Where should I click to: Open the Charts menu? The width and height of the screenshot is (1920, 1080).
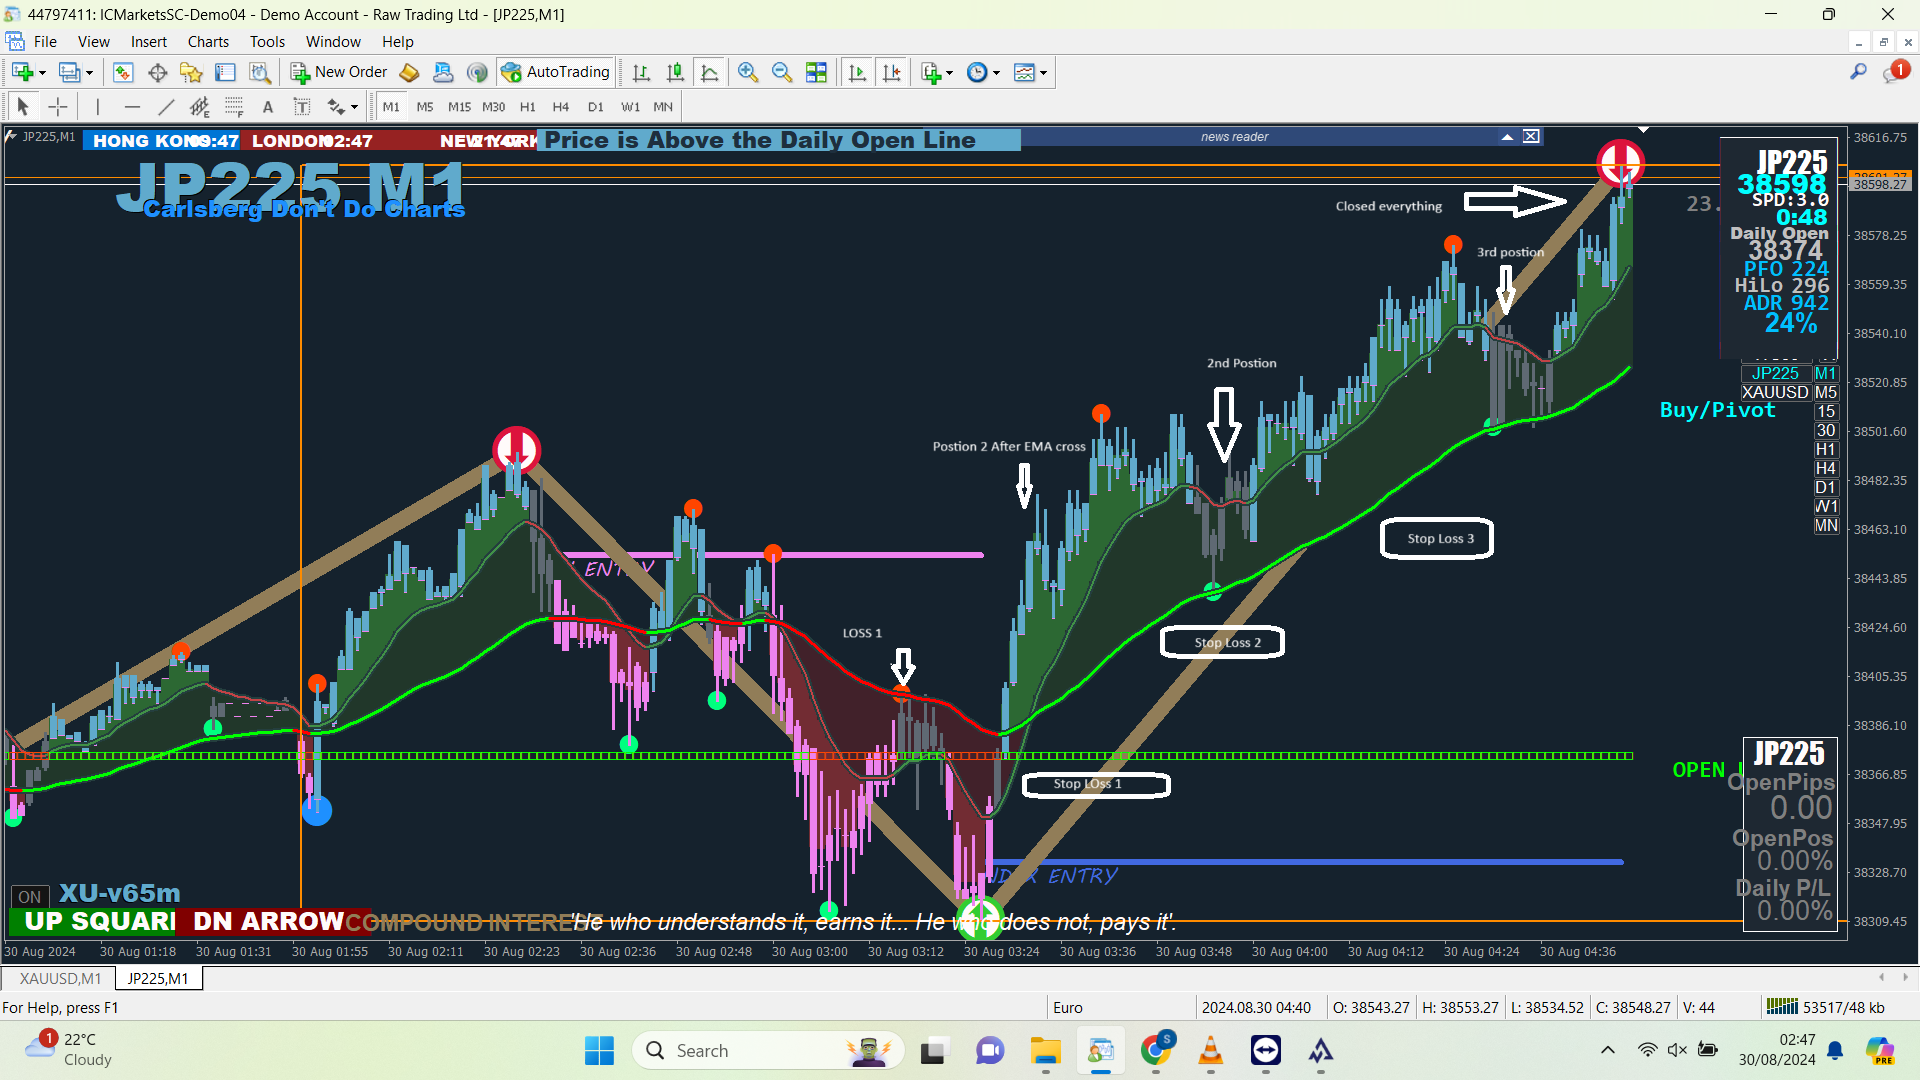click(208, 42)
